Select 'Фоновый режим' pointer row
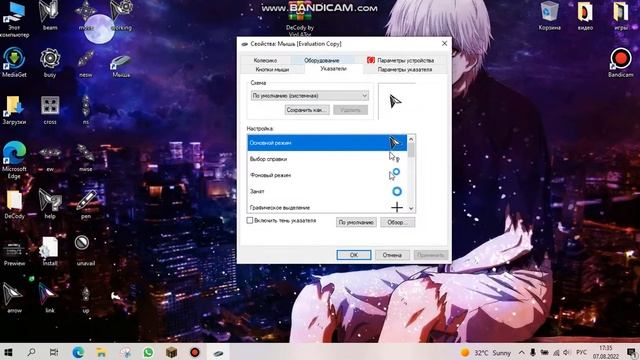The image size is (640, 360). coord(327,175)
